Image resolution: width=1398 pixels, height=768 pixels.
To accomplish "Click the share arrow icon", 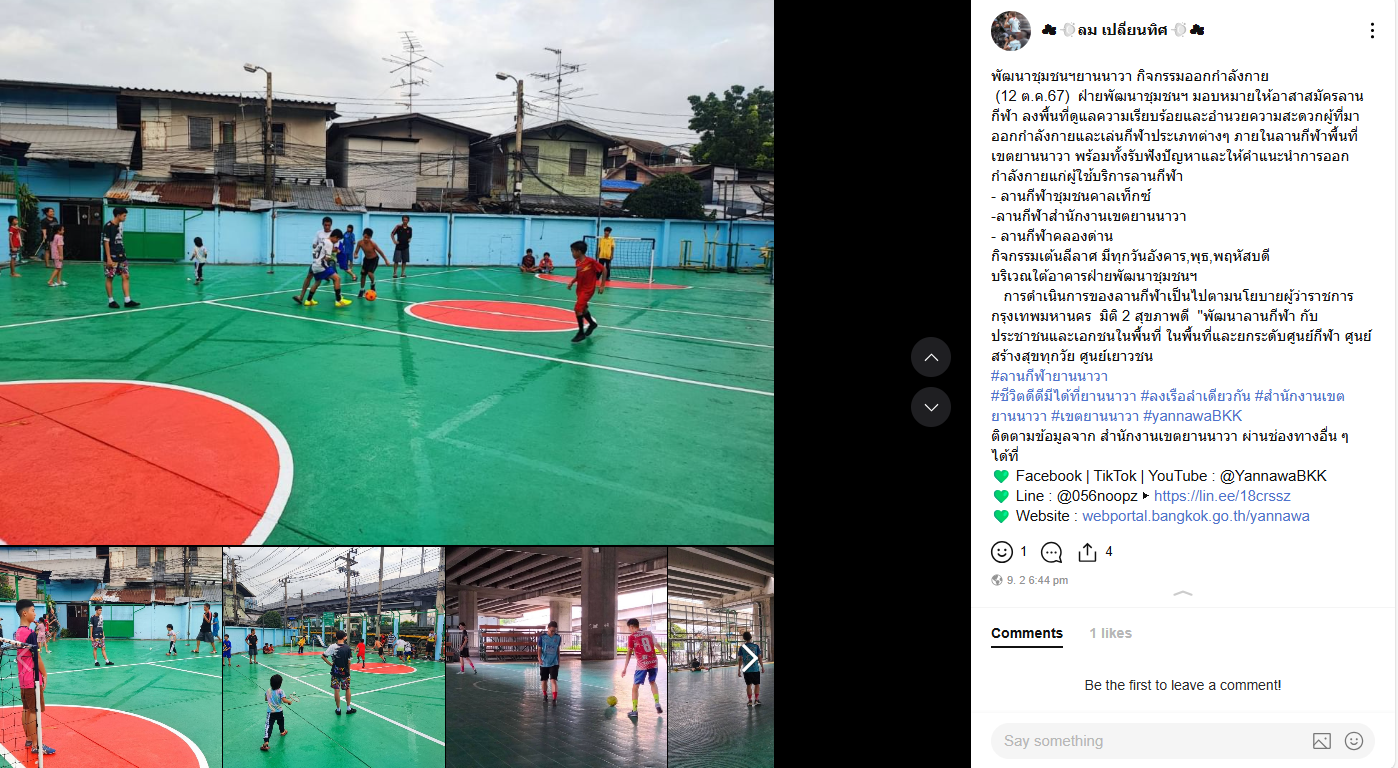I will point(1087,552).
